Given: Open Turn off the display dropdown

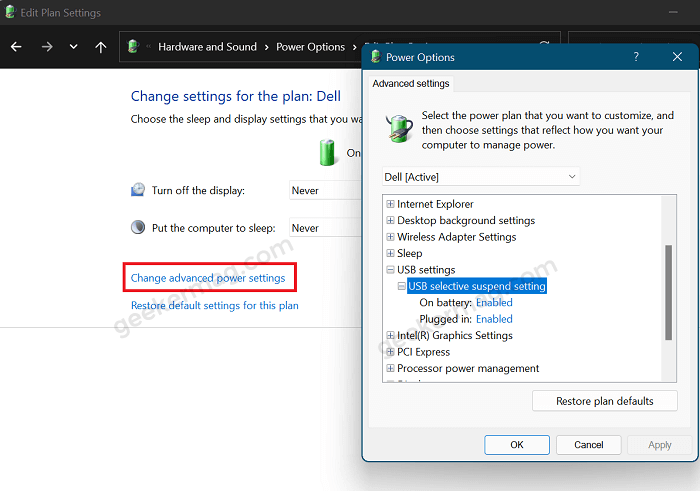Looking at the screenshot, I should pos(326,191).
